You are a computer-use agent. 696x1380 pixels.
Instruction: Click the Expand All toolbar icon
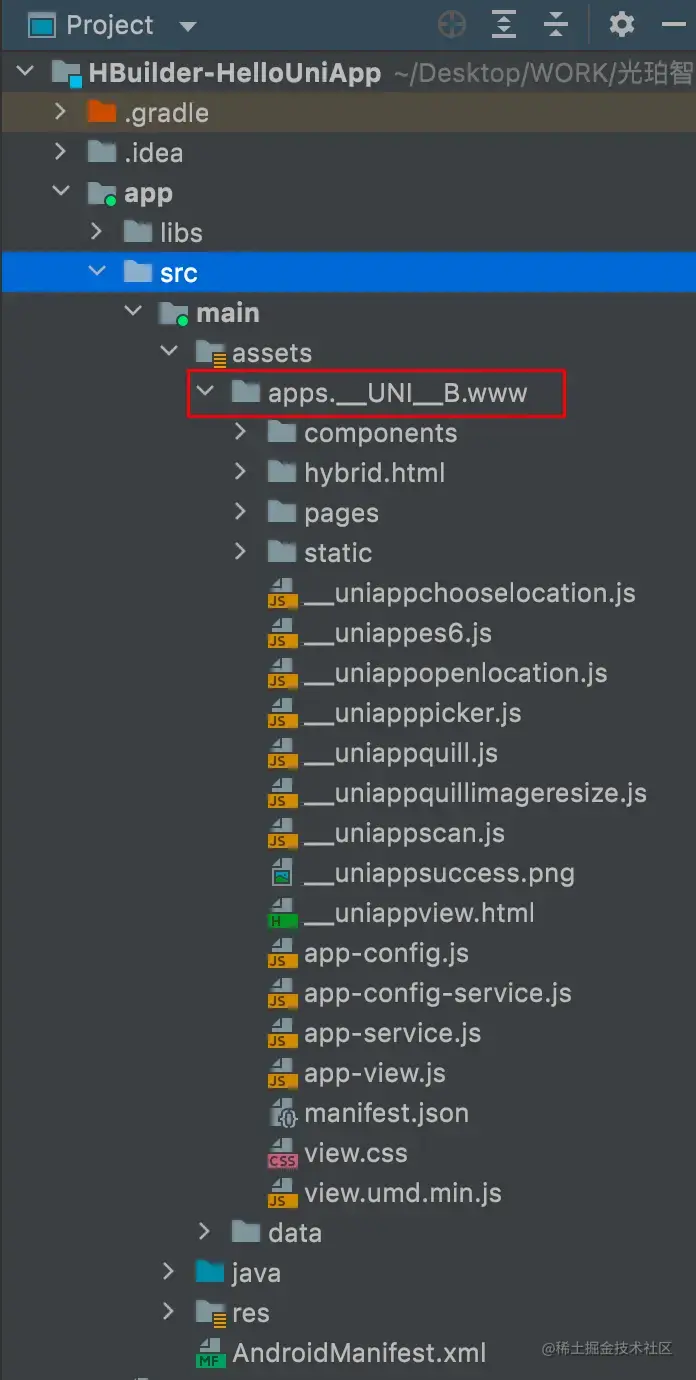pos(504,24)
